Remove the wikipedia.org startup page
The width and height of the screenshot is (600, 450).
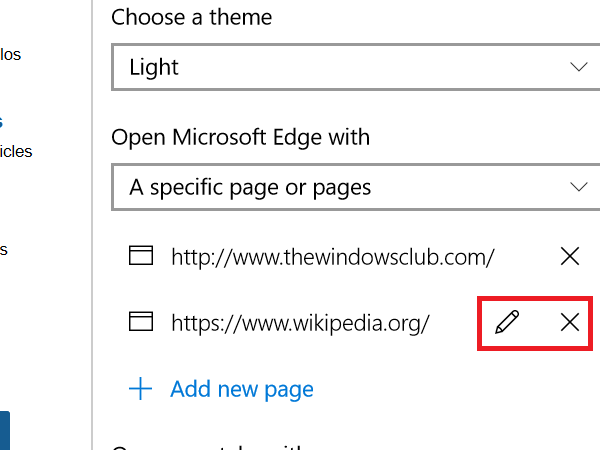570,322
